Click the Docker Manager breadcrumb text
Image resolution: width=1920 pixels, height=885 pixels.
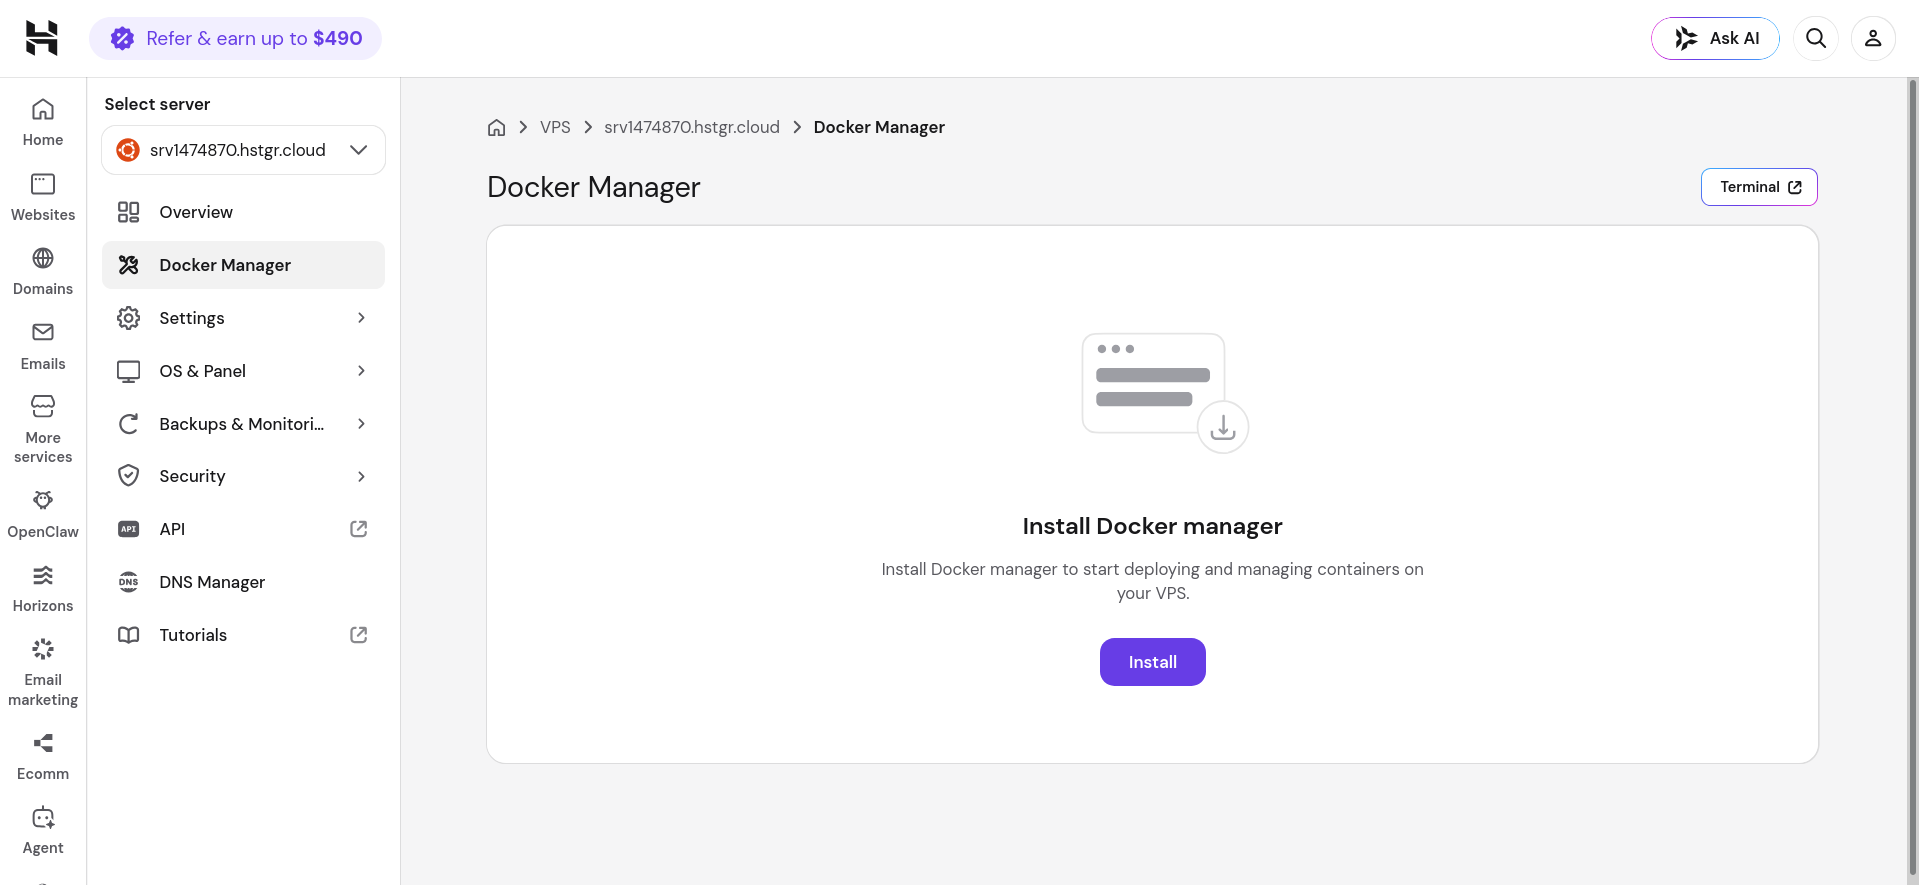tap(879, 127)
